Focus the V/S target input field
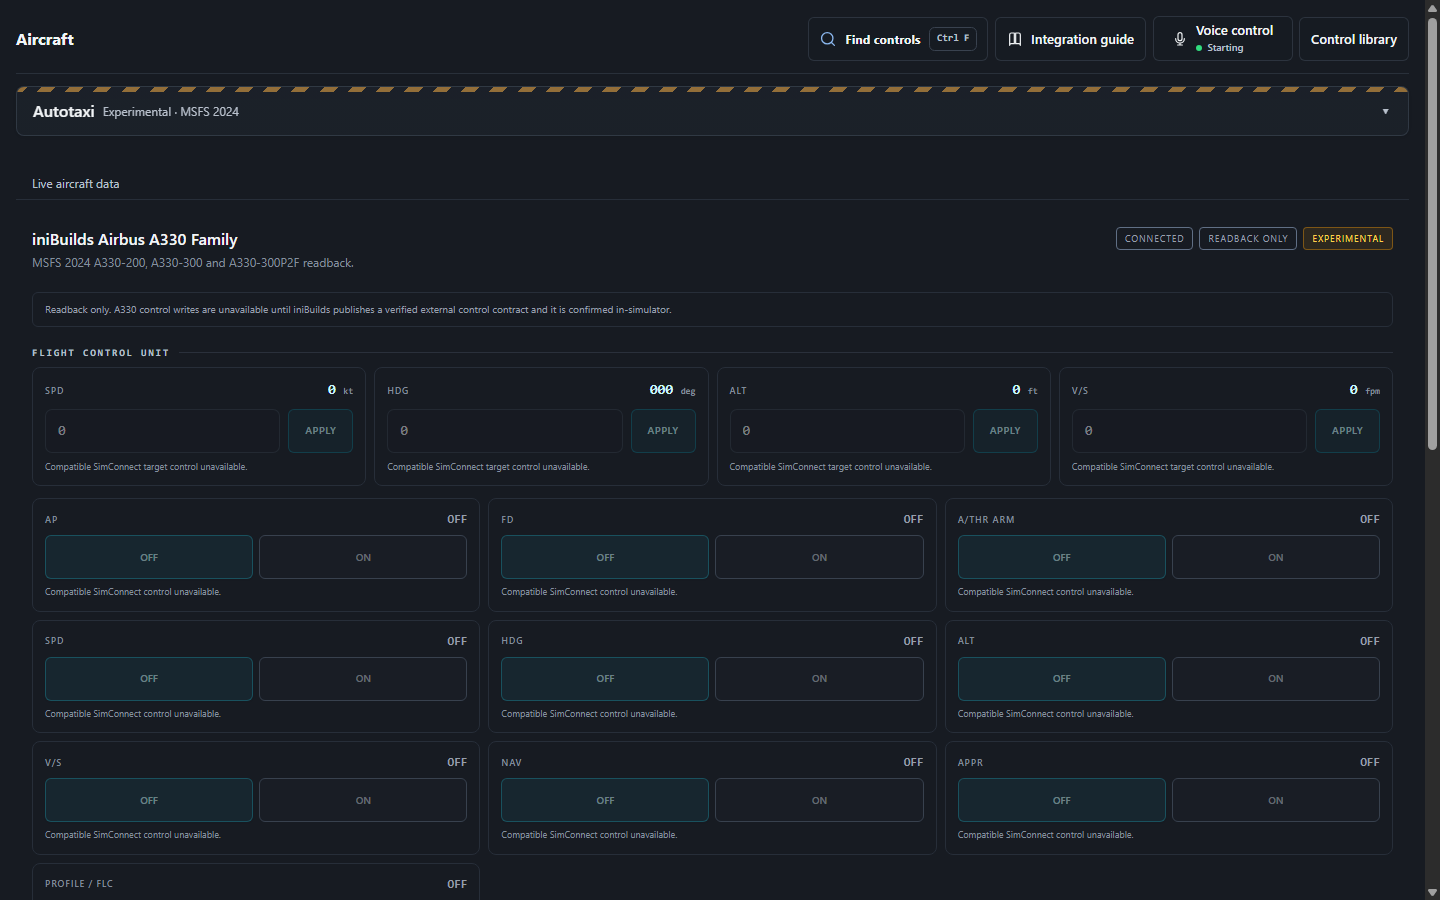This screenshot has height=900, width=1440. pyautogui.click(x=1189, y=431)
